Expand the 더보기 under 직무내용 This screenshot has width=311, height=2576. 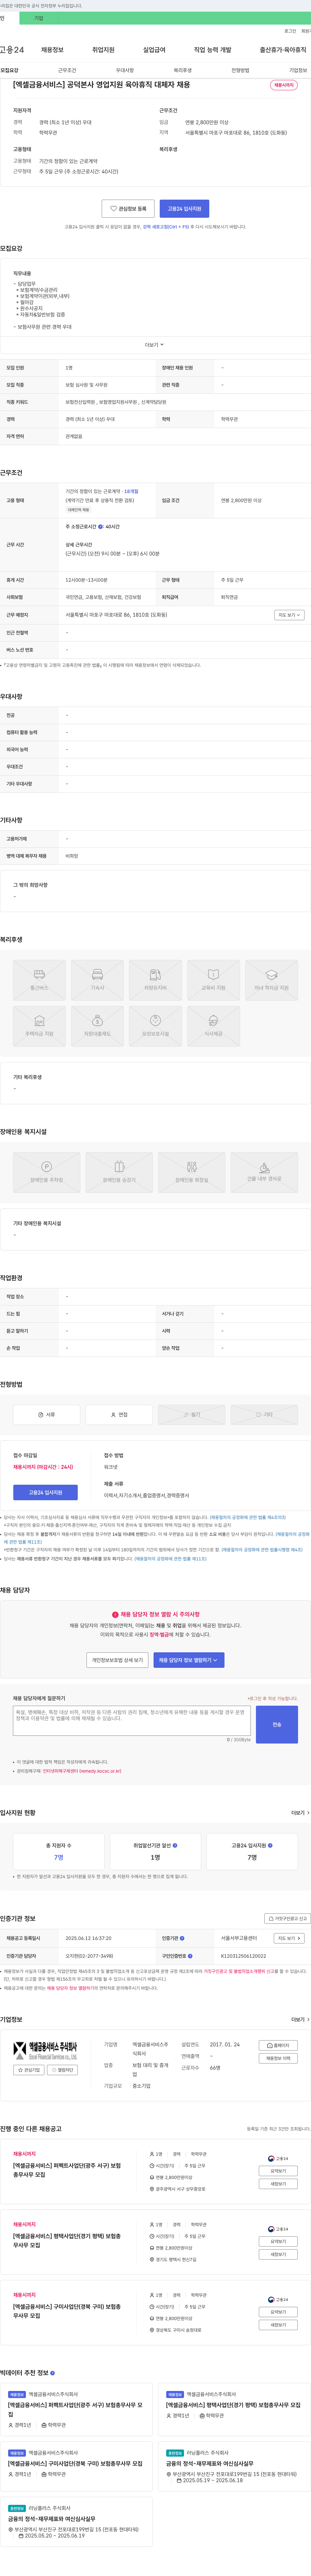[154, 345]
